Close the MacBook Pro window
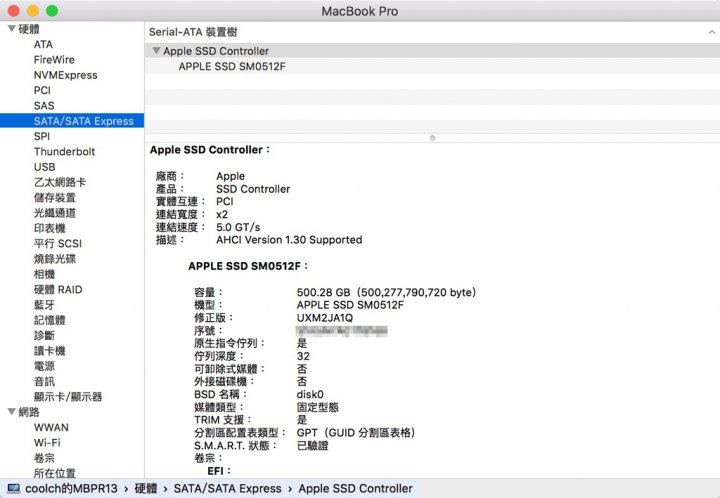Screen dimensions: 720x498 click(x=14, y=11)
